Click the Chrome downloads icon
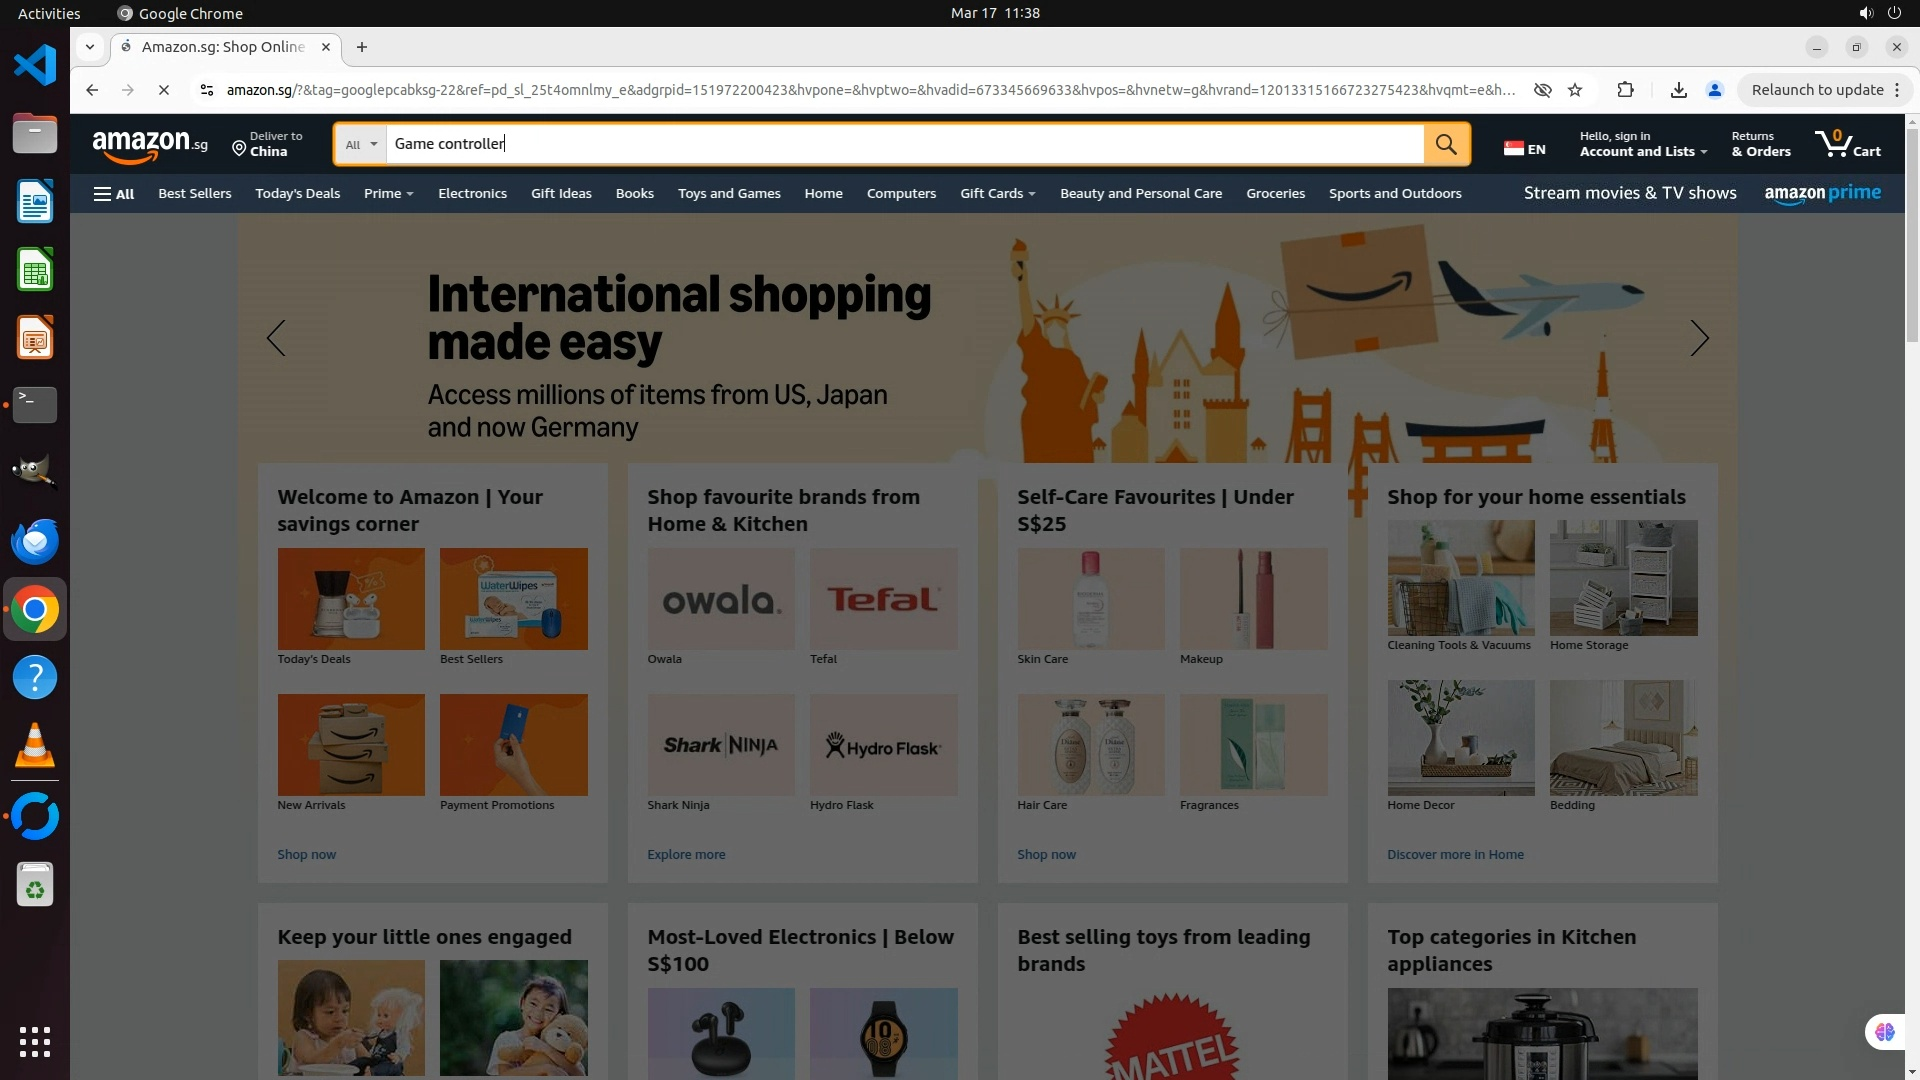The width and height of the screenshot is (1920, 1080). point(1678,90)
